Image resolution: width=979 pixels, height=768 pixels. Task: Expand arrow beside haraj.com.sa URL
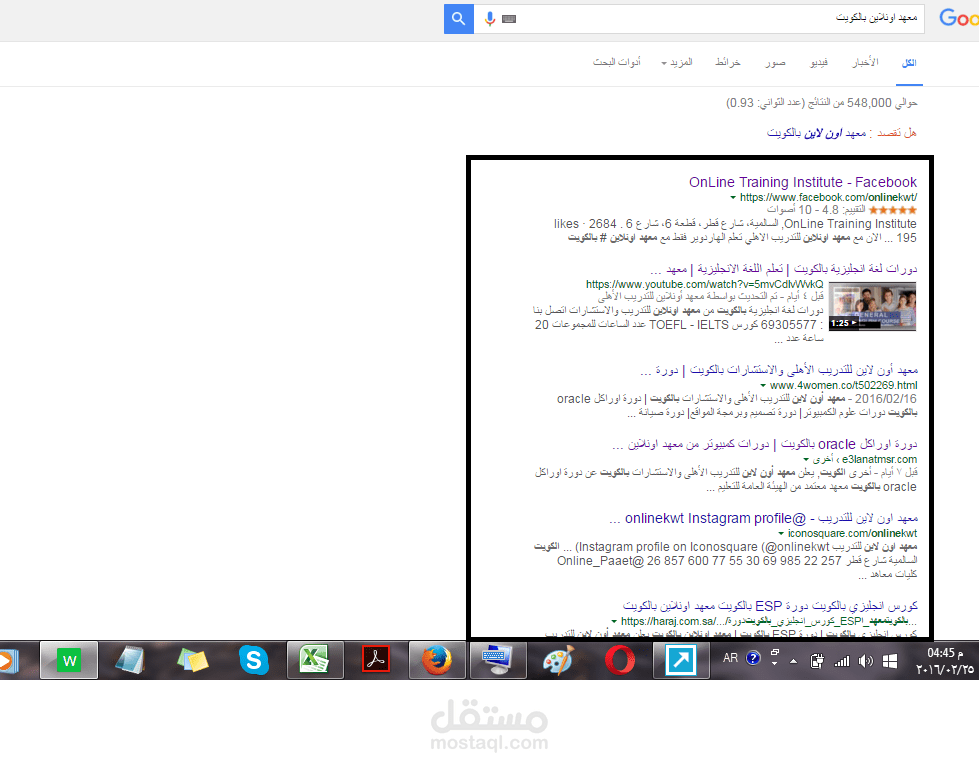pyautogui.click(x=614, y=621)
